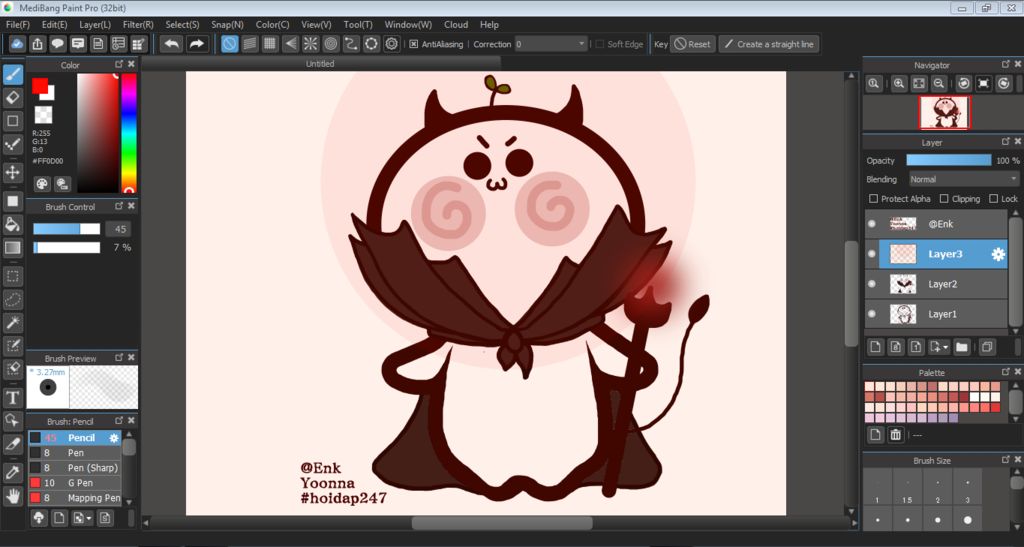Toggle AntiAliasing checkbox

point(413,44)
